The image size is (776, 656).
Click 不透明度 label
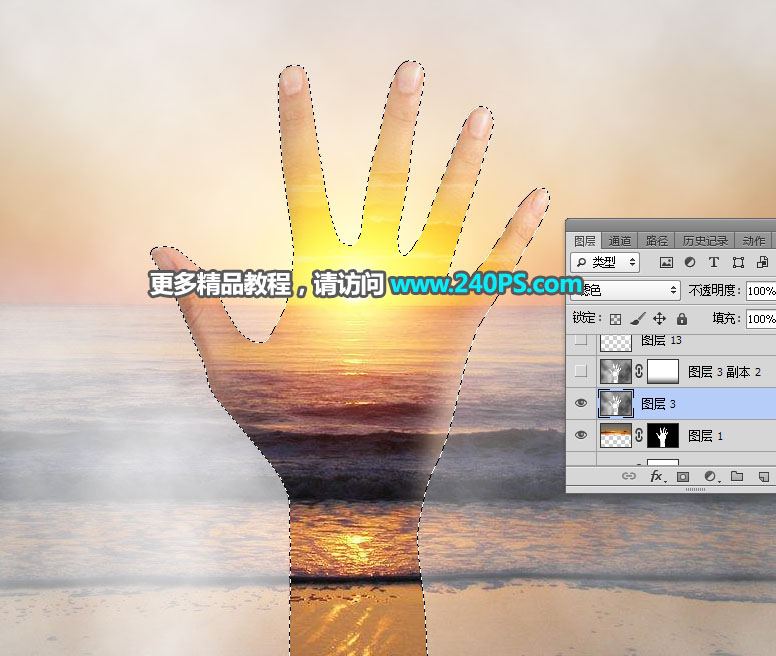tap(714, 290)
